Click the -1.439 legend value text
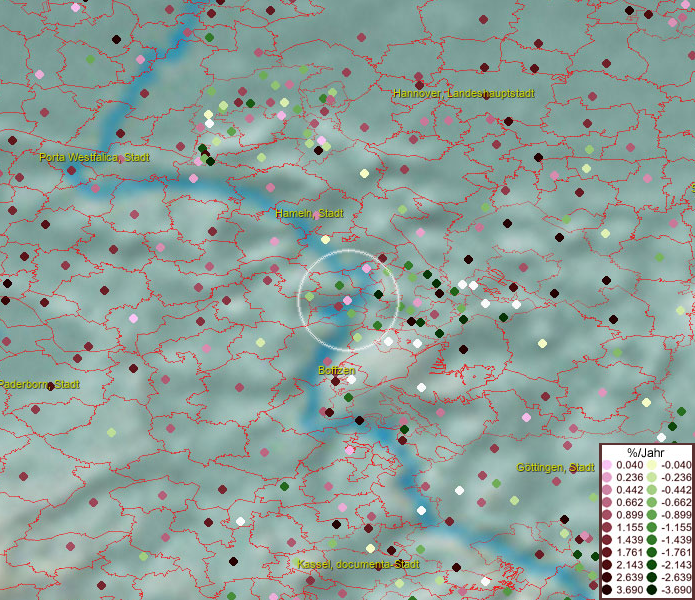The width and height of the screenshot is (695, 600). tap(676, 540)
